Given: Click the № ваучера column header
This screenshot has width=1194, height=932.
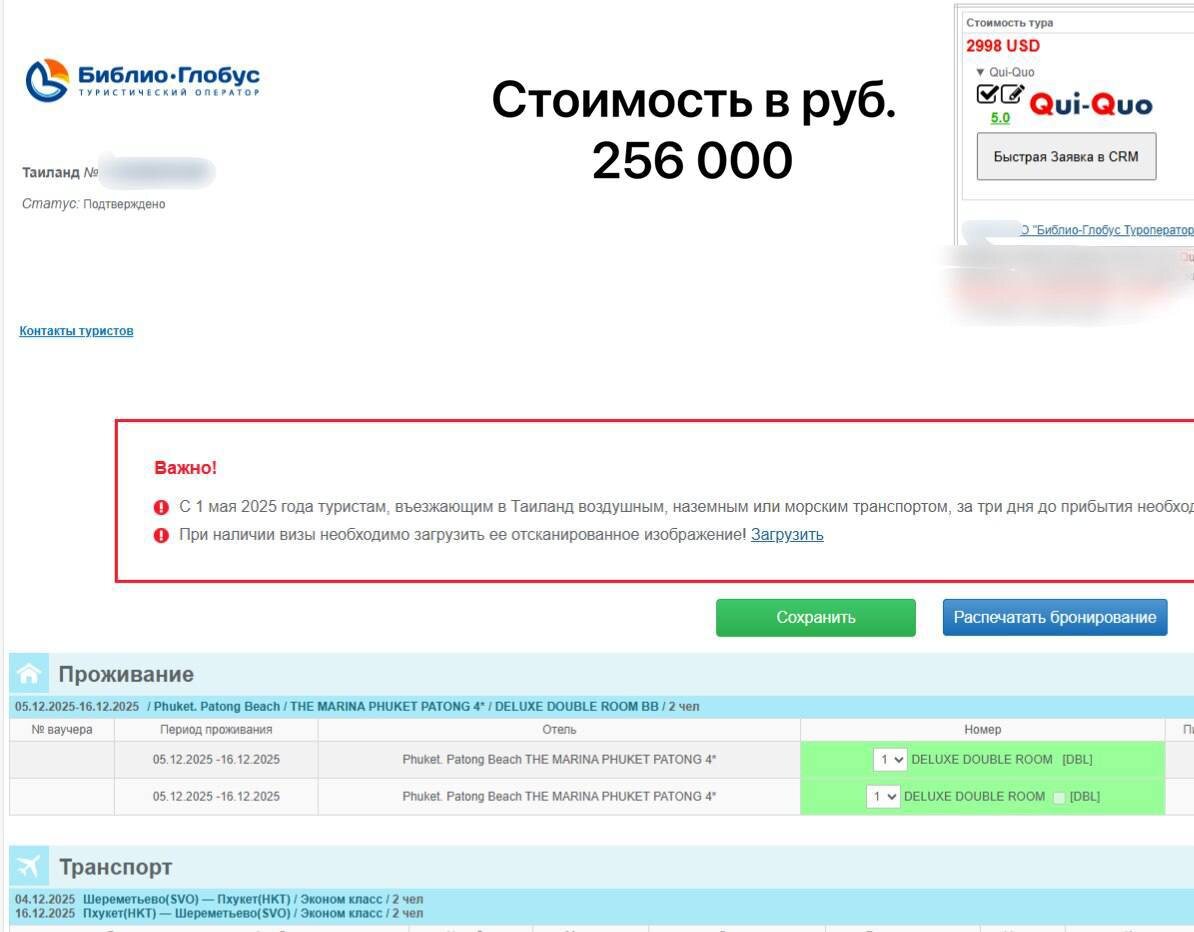Looking at the screenshot, I should coord(62,729).
